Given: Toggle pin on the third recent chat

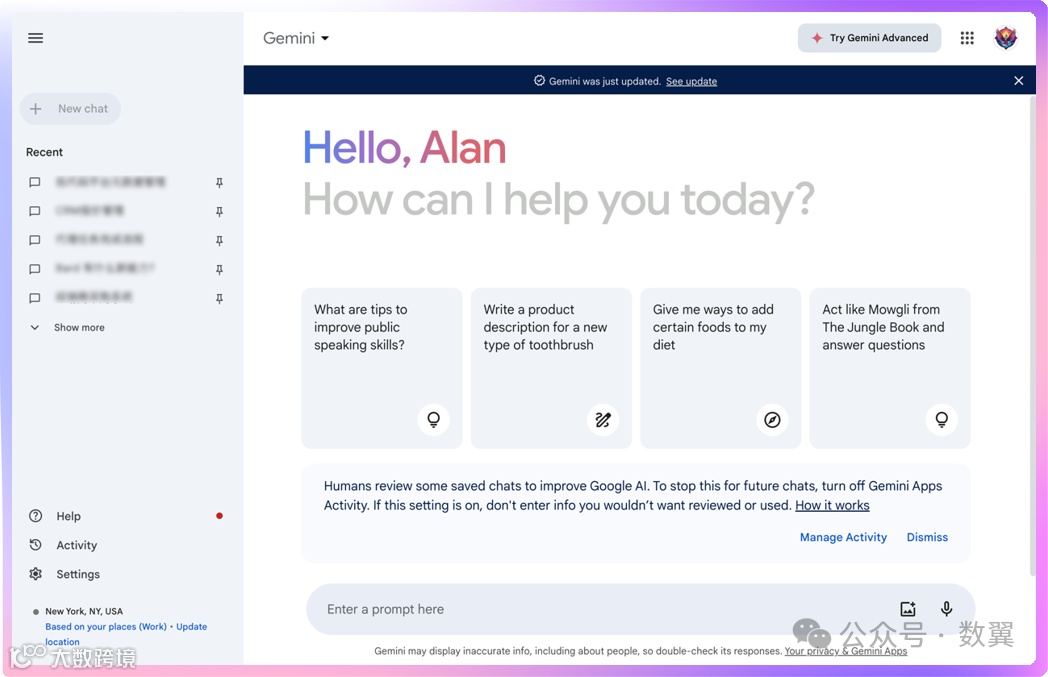Looking at the screenshot, I should pos(219,240).
